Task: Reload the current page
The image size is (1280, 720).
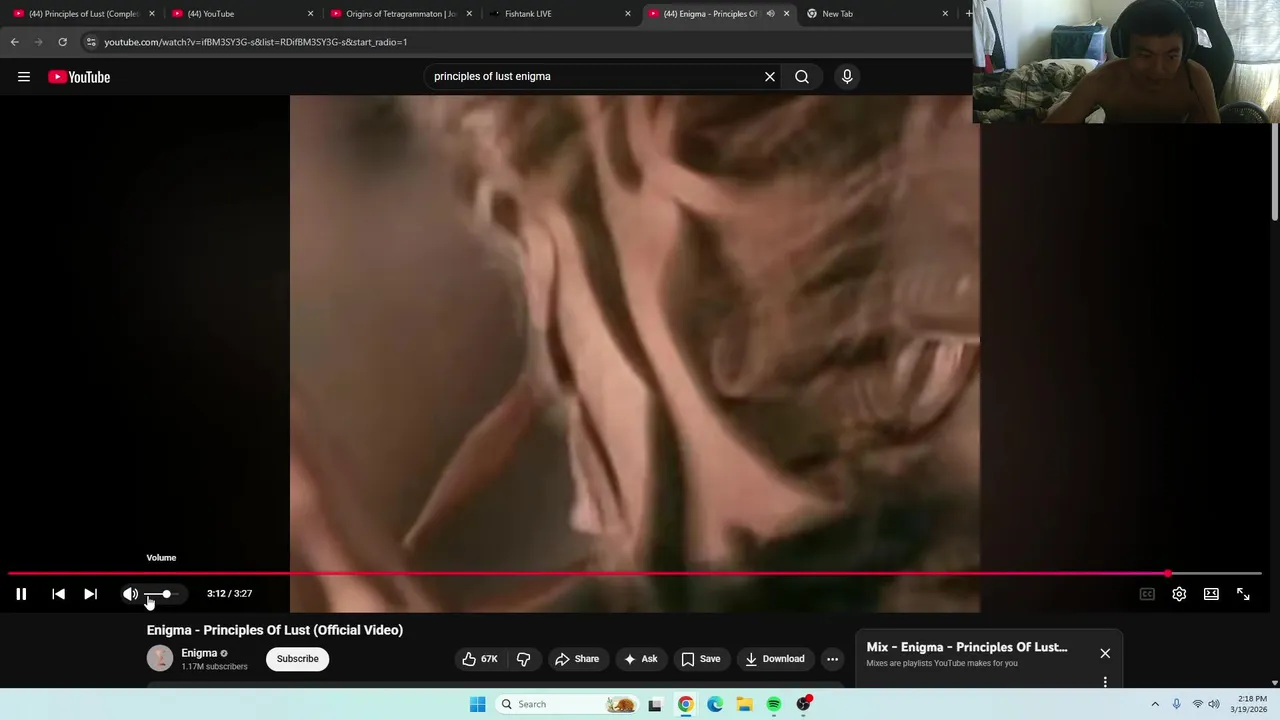Action: [x=62, y=42]
